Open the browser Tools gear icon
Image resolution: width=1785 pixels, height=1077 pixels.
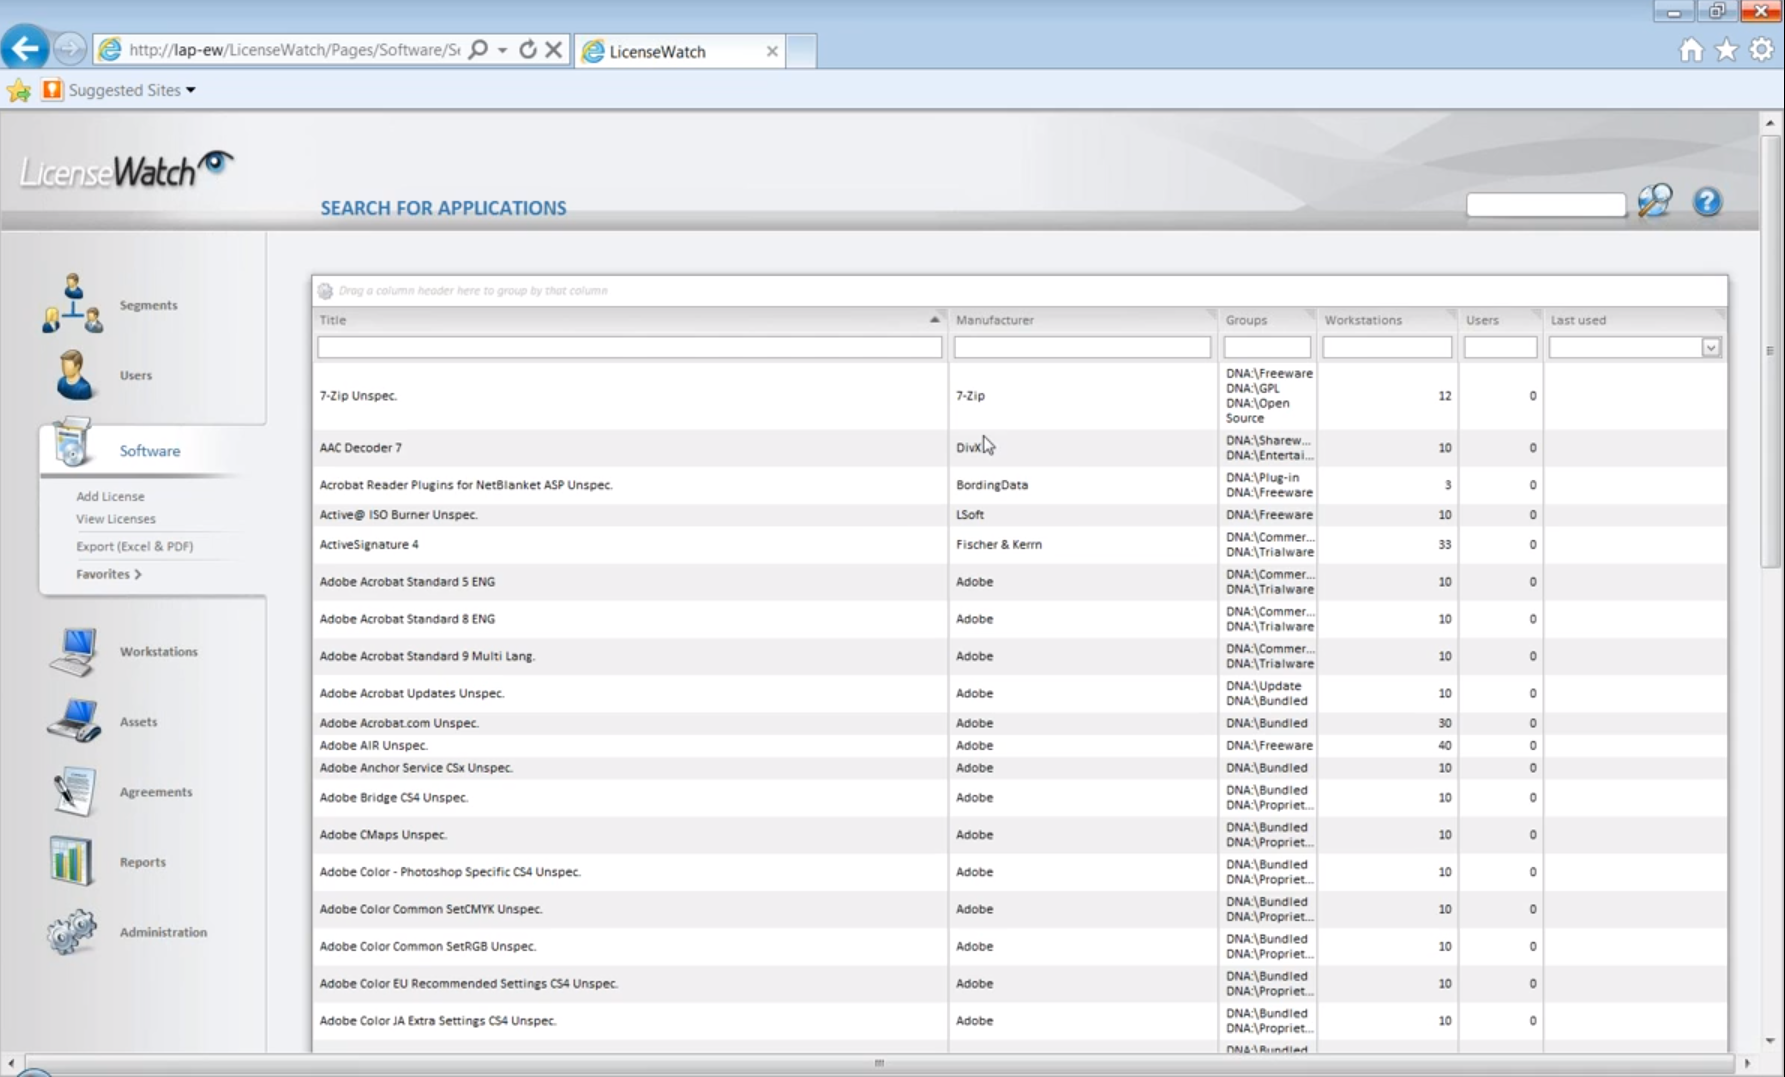point(1762,50)
